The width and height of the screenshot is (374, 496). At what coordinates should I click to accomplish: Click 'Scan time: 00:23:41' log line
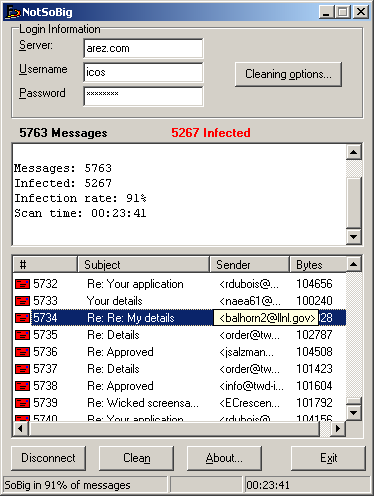point(80,213)
